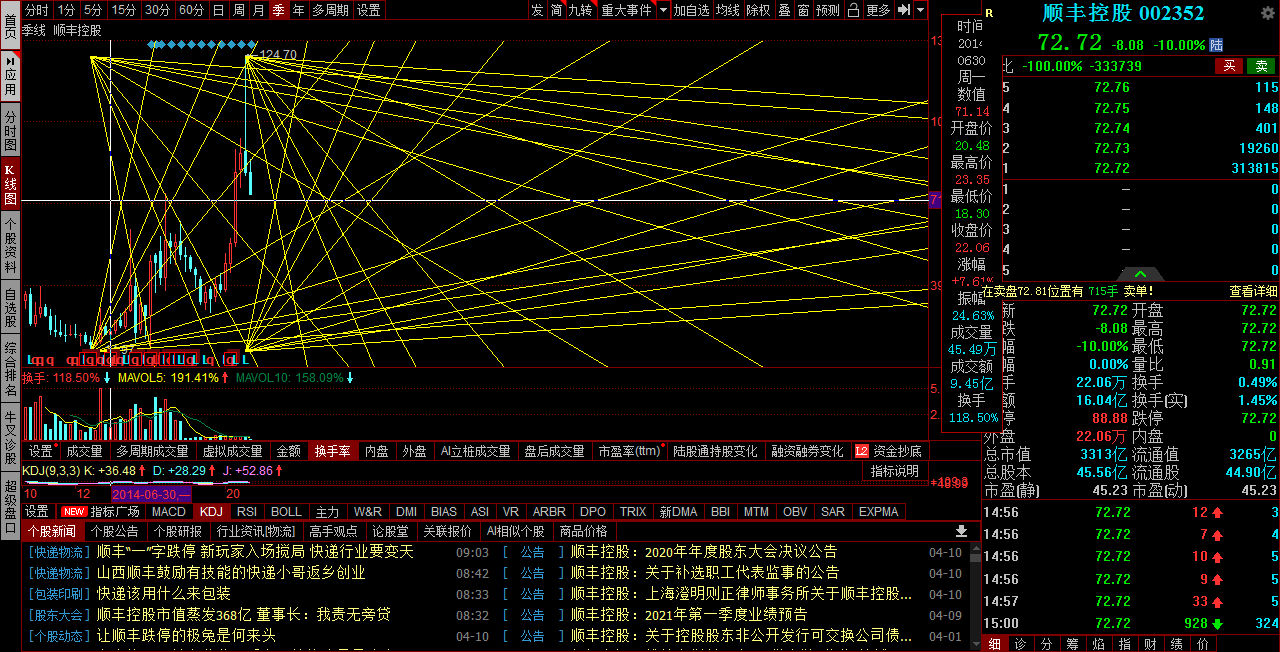Viewport: 1280px width, 652px height.
Task: Click the 重大事件 button
Action: point(626,10)
